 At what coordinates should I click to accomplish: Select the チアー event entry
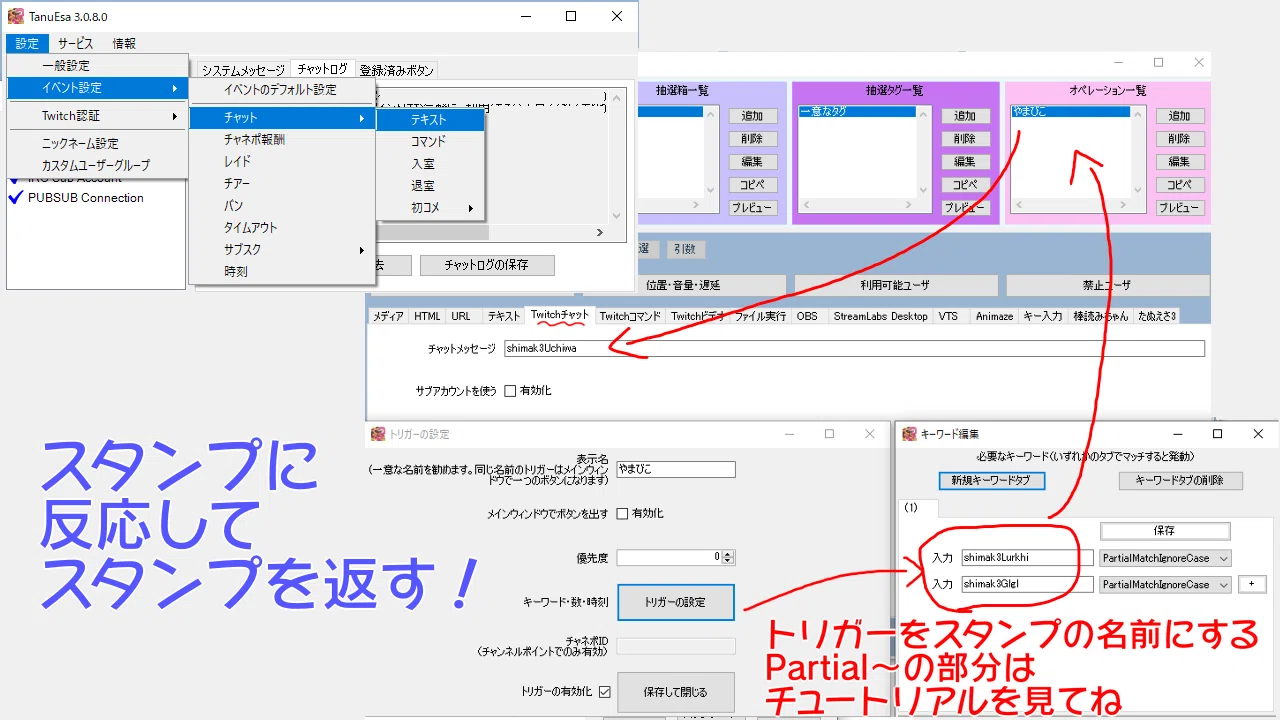282,183
